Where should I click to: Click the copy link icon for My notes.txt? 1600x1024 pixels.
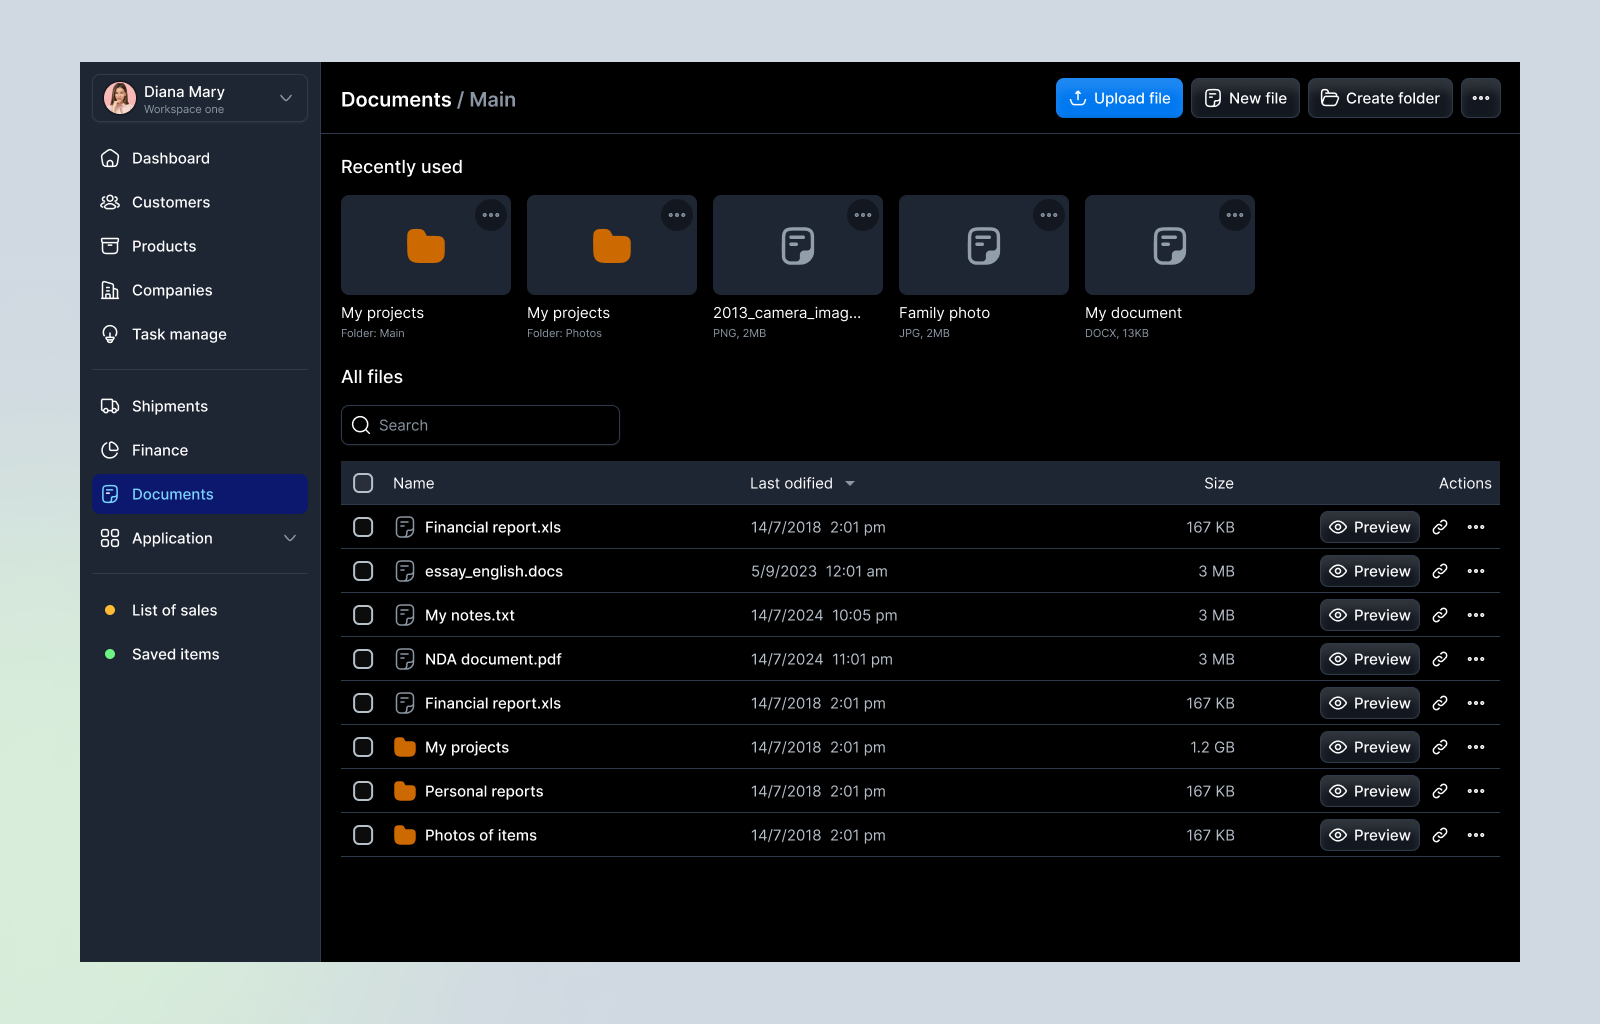point(1440,615)
